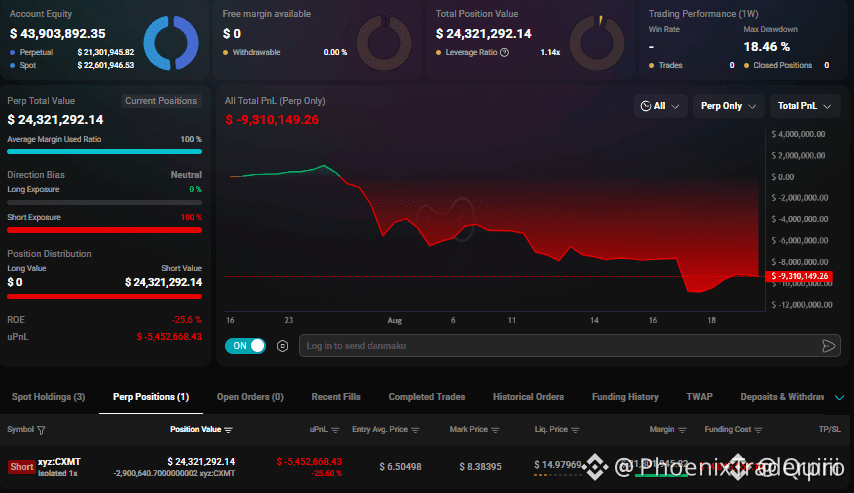Viewport: 854px width, 493px height.
Task: Sort by Position Value column icon
Action: click(228, 430)
